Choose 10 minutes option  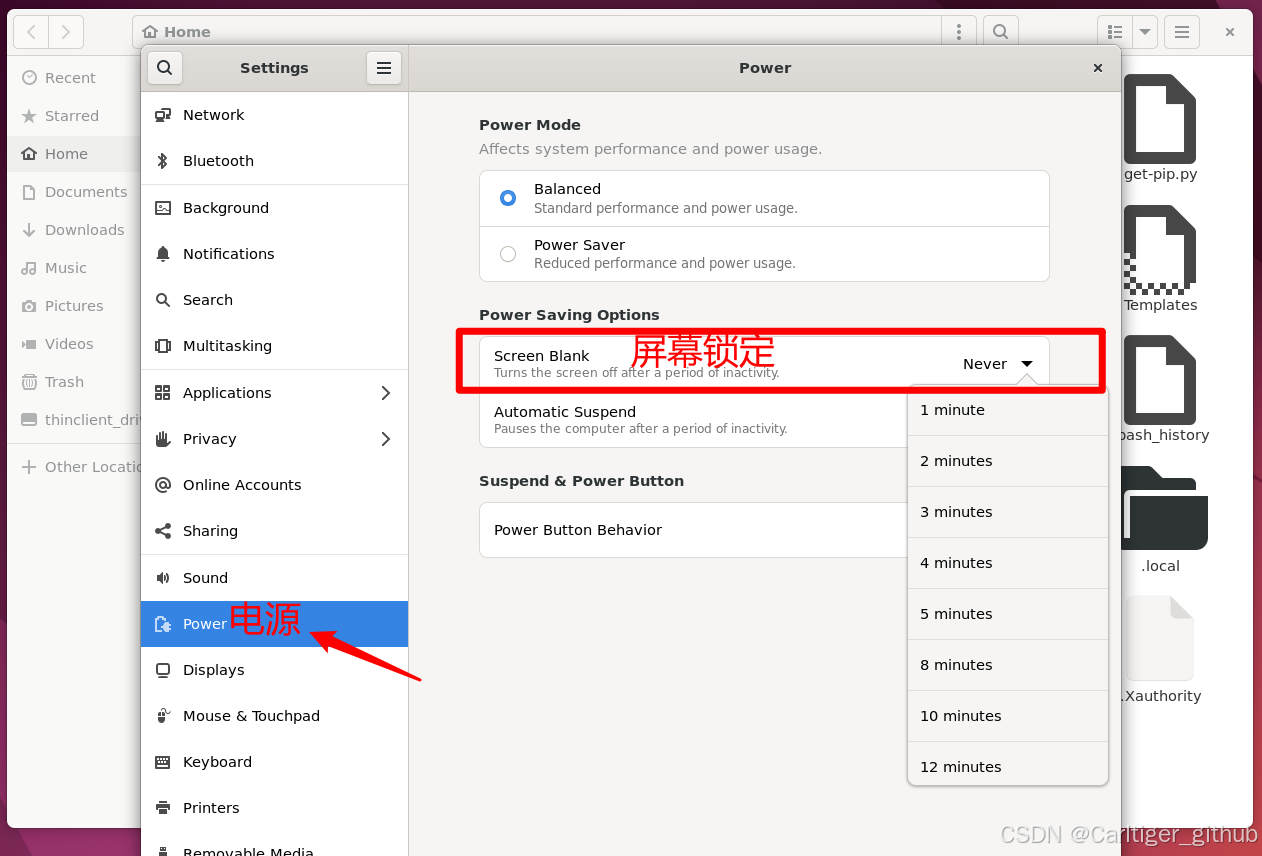tap(1008, 716)
